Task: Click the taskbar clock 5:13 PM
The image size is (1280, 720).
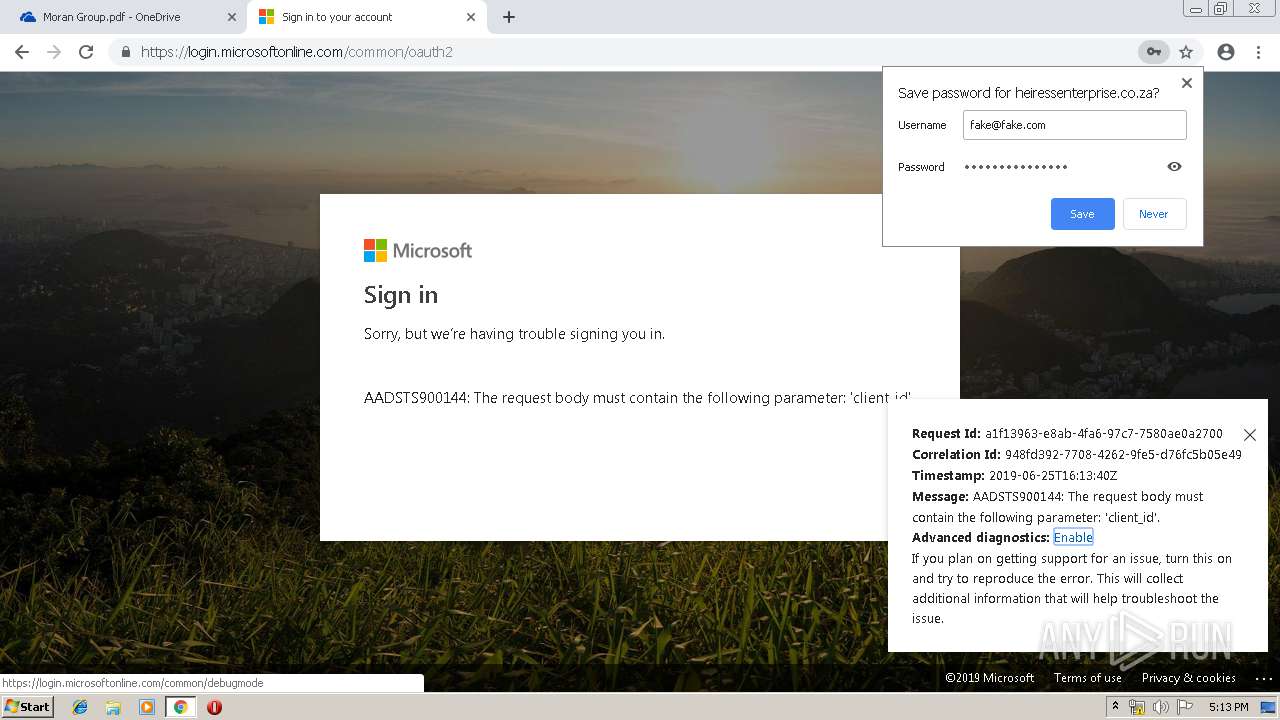Action: click(1228, 707)
